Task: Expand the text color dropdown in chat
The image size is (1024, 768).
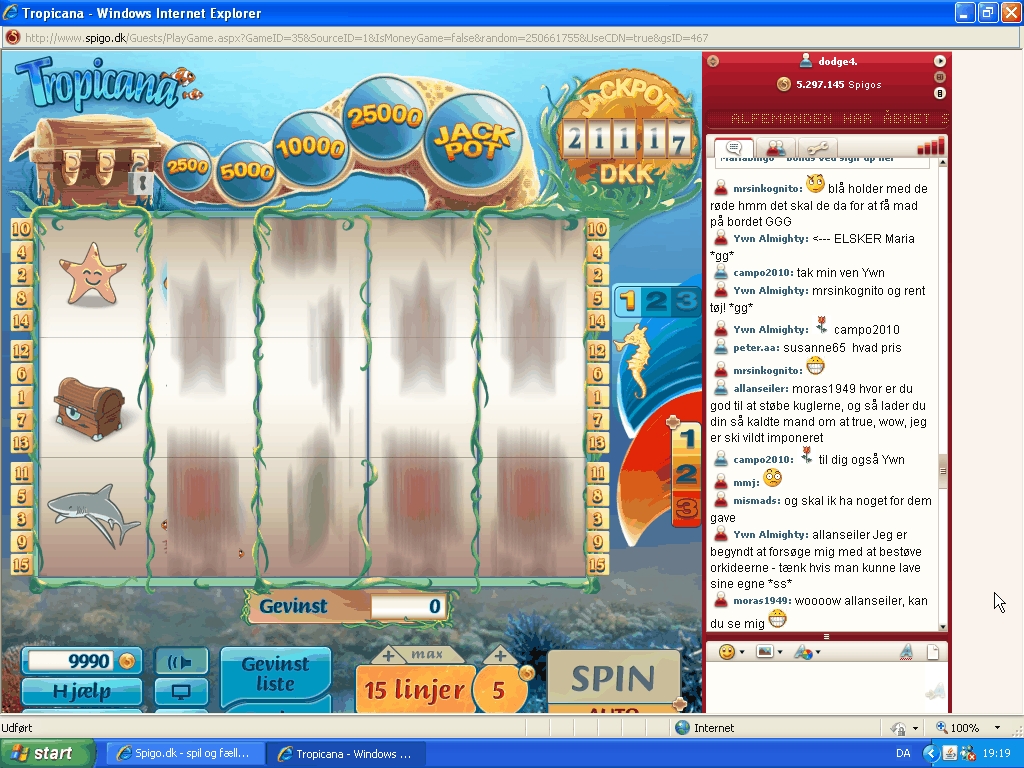Action: pos(806,652)
